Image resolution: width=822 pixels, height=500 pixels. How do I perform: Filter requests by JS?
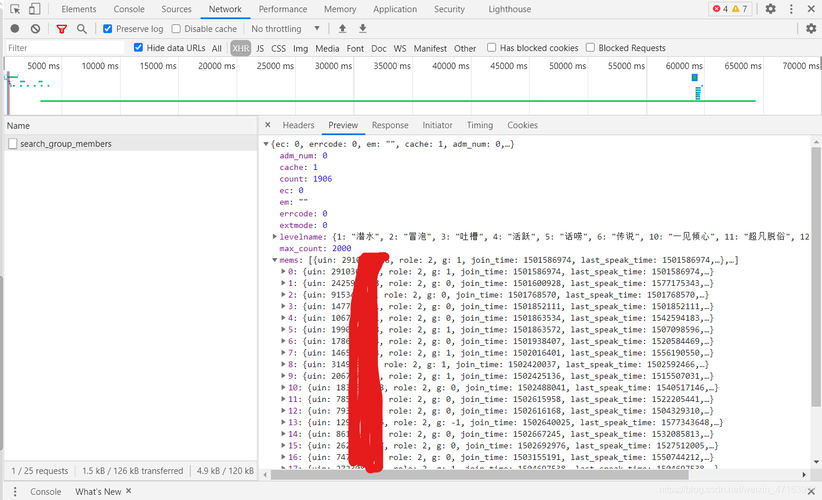pos(260,48)
